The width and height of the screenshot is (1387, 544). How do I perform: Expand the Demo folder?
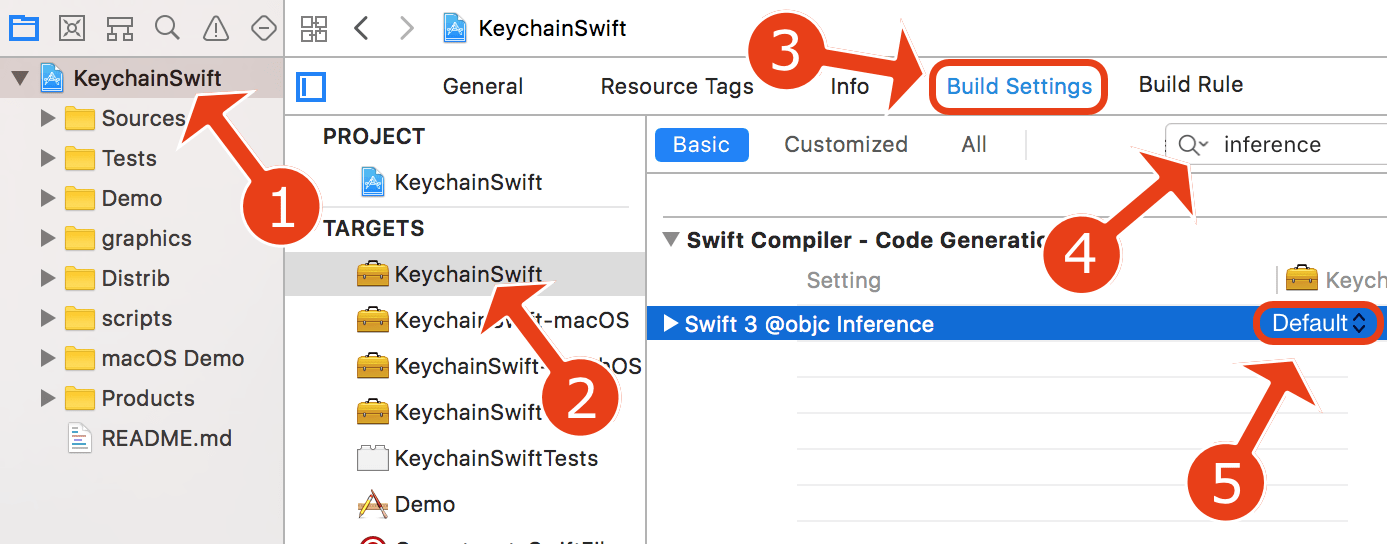(x=48, y=198)
